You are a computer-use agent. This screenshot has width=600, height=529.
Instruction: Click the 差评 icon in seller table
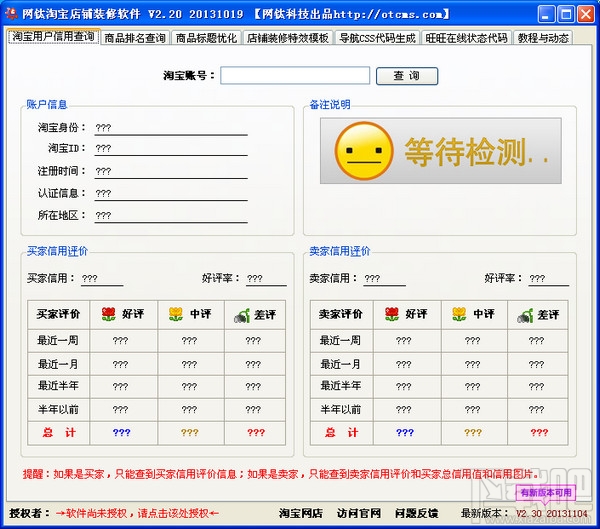tap(525, 315)
